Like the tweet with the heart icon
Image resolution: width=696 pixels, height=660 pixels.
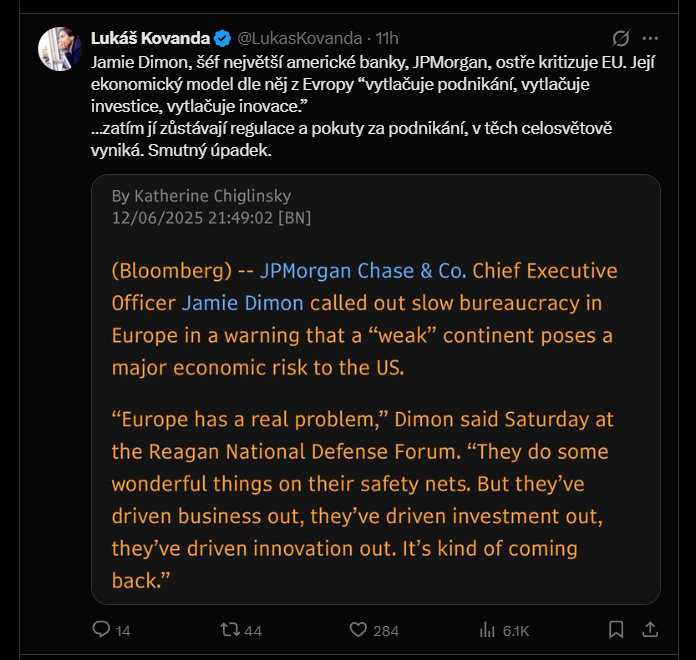[359, 629]
